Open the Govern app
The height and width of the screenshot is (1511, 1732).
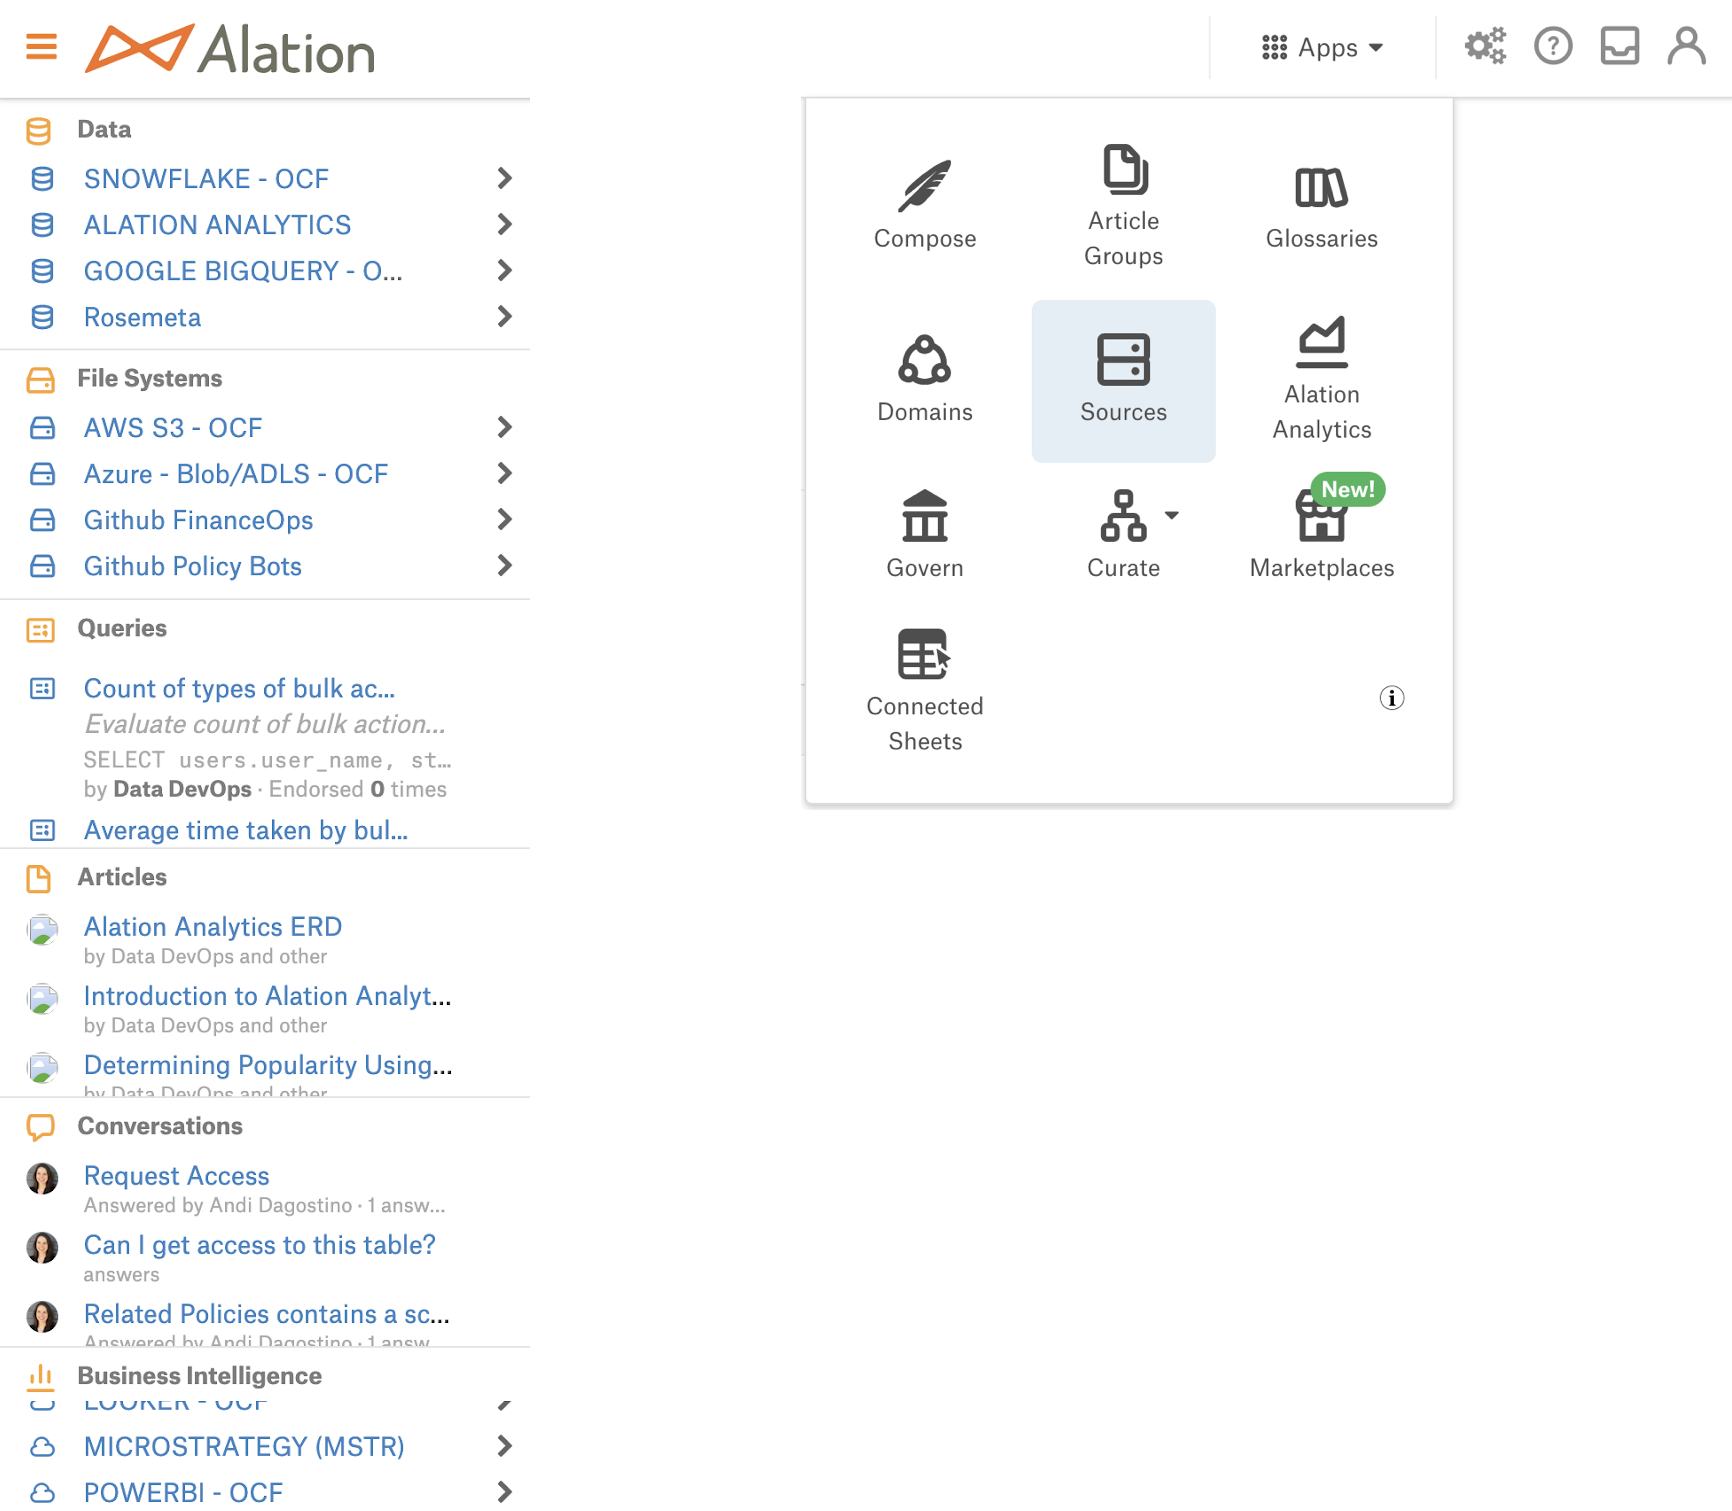click(925, 535)
